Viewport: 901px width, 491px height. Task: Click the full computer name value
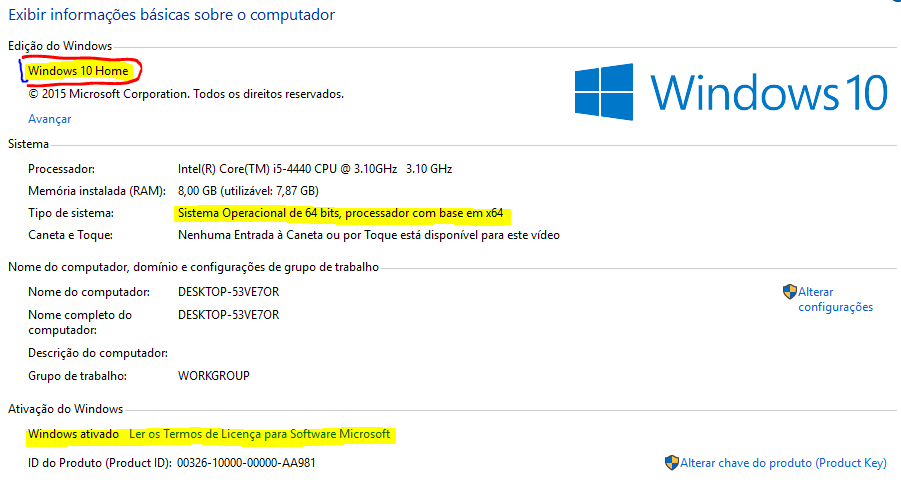point(229,315)
